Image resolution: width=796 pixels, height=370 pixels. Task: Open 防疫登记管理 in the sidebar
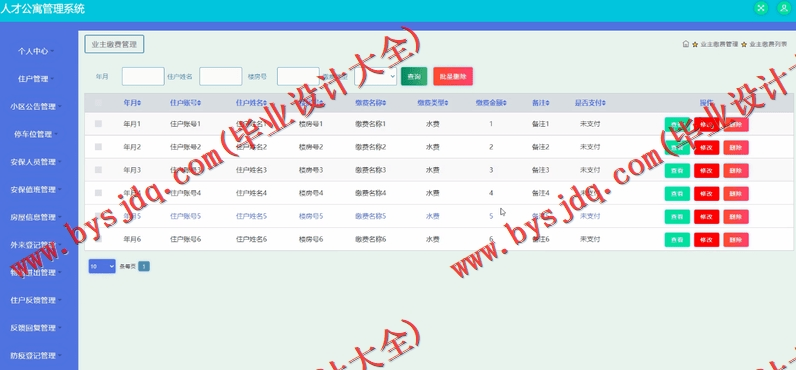click(x=36, y=355)
